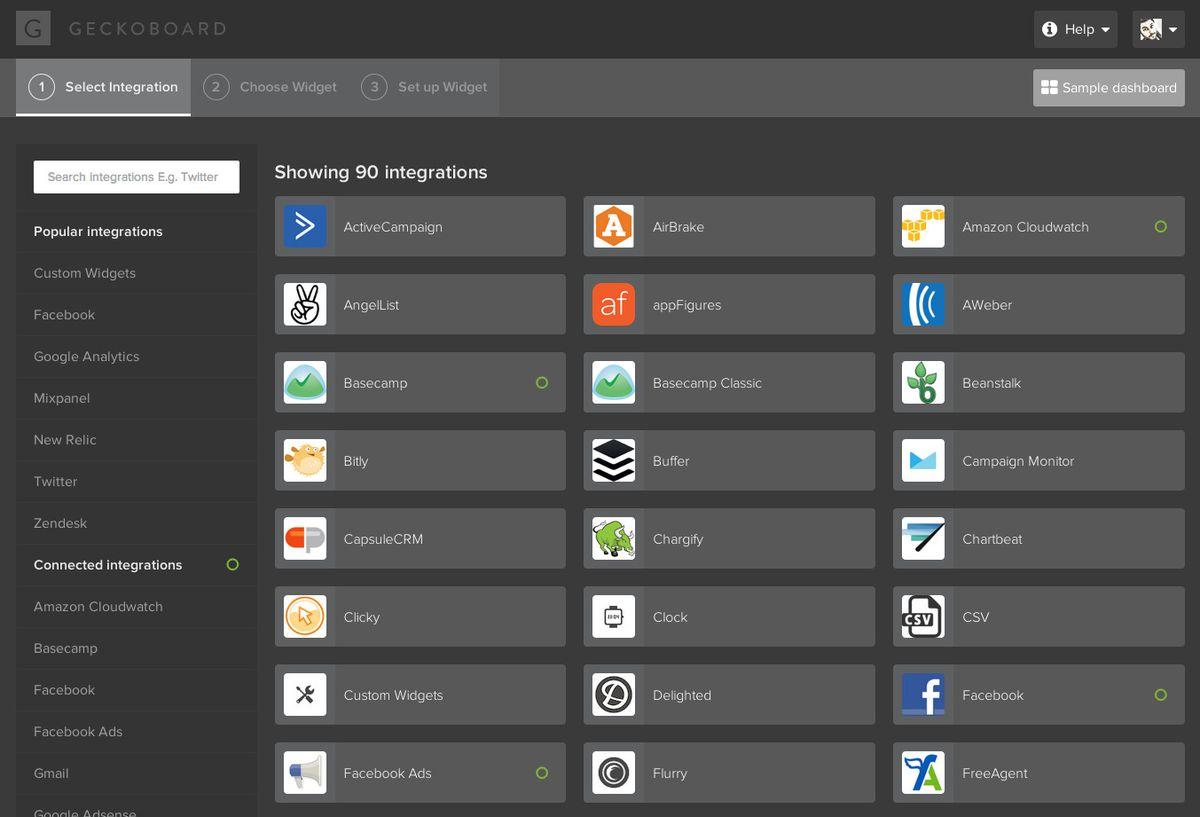Screen dimensions: 1200x817
Task: Go to Choose Widget step tab
Action: click(x=270, y=87)
